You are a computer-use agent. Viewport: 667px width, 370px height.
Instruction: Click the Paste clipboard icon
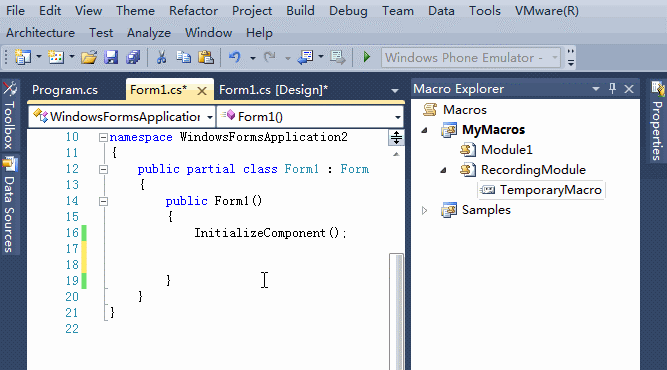[x=206, y=57]
